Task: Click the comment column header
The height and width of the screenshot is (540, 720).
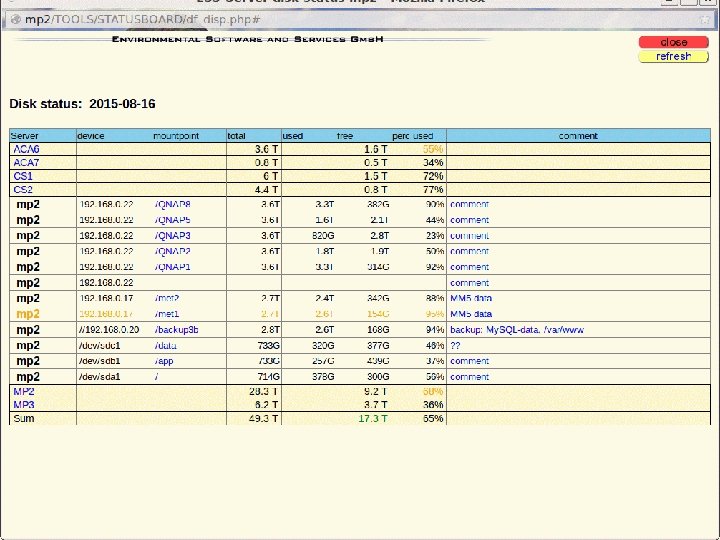Action: (578, 136)
